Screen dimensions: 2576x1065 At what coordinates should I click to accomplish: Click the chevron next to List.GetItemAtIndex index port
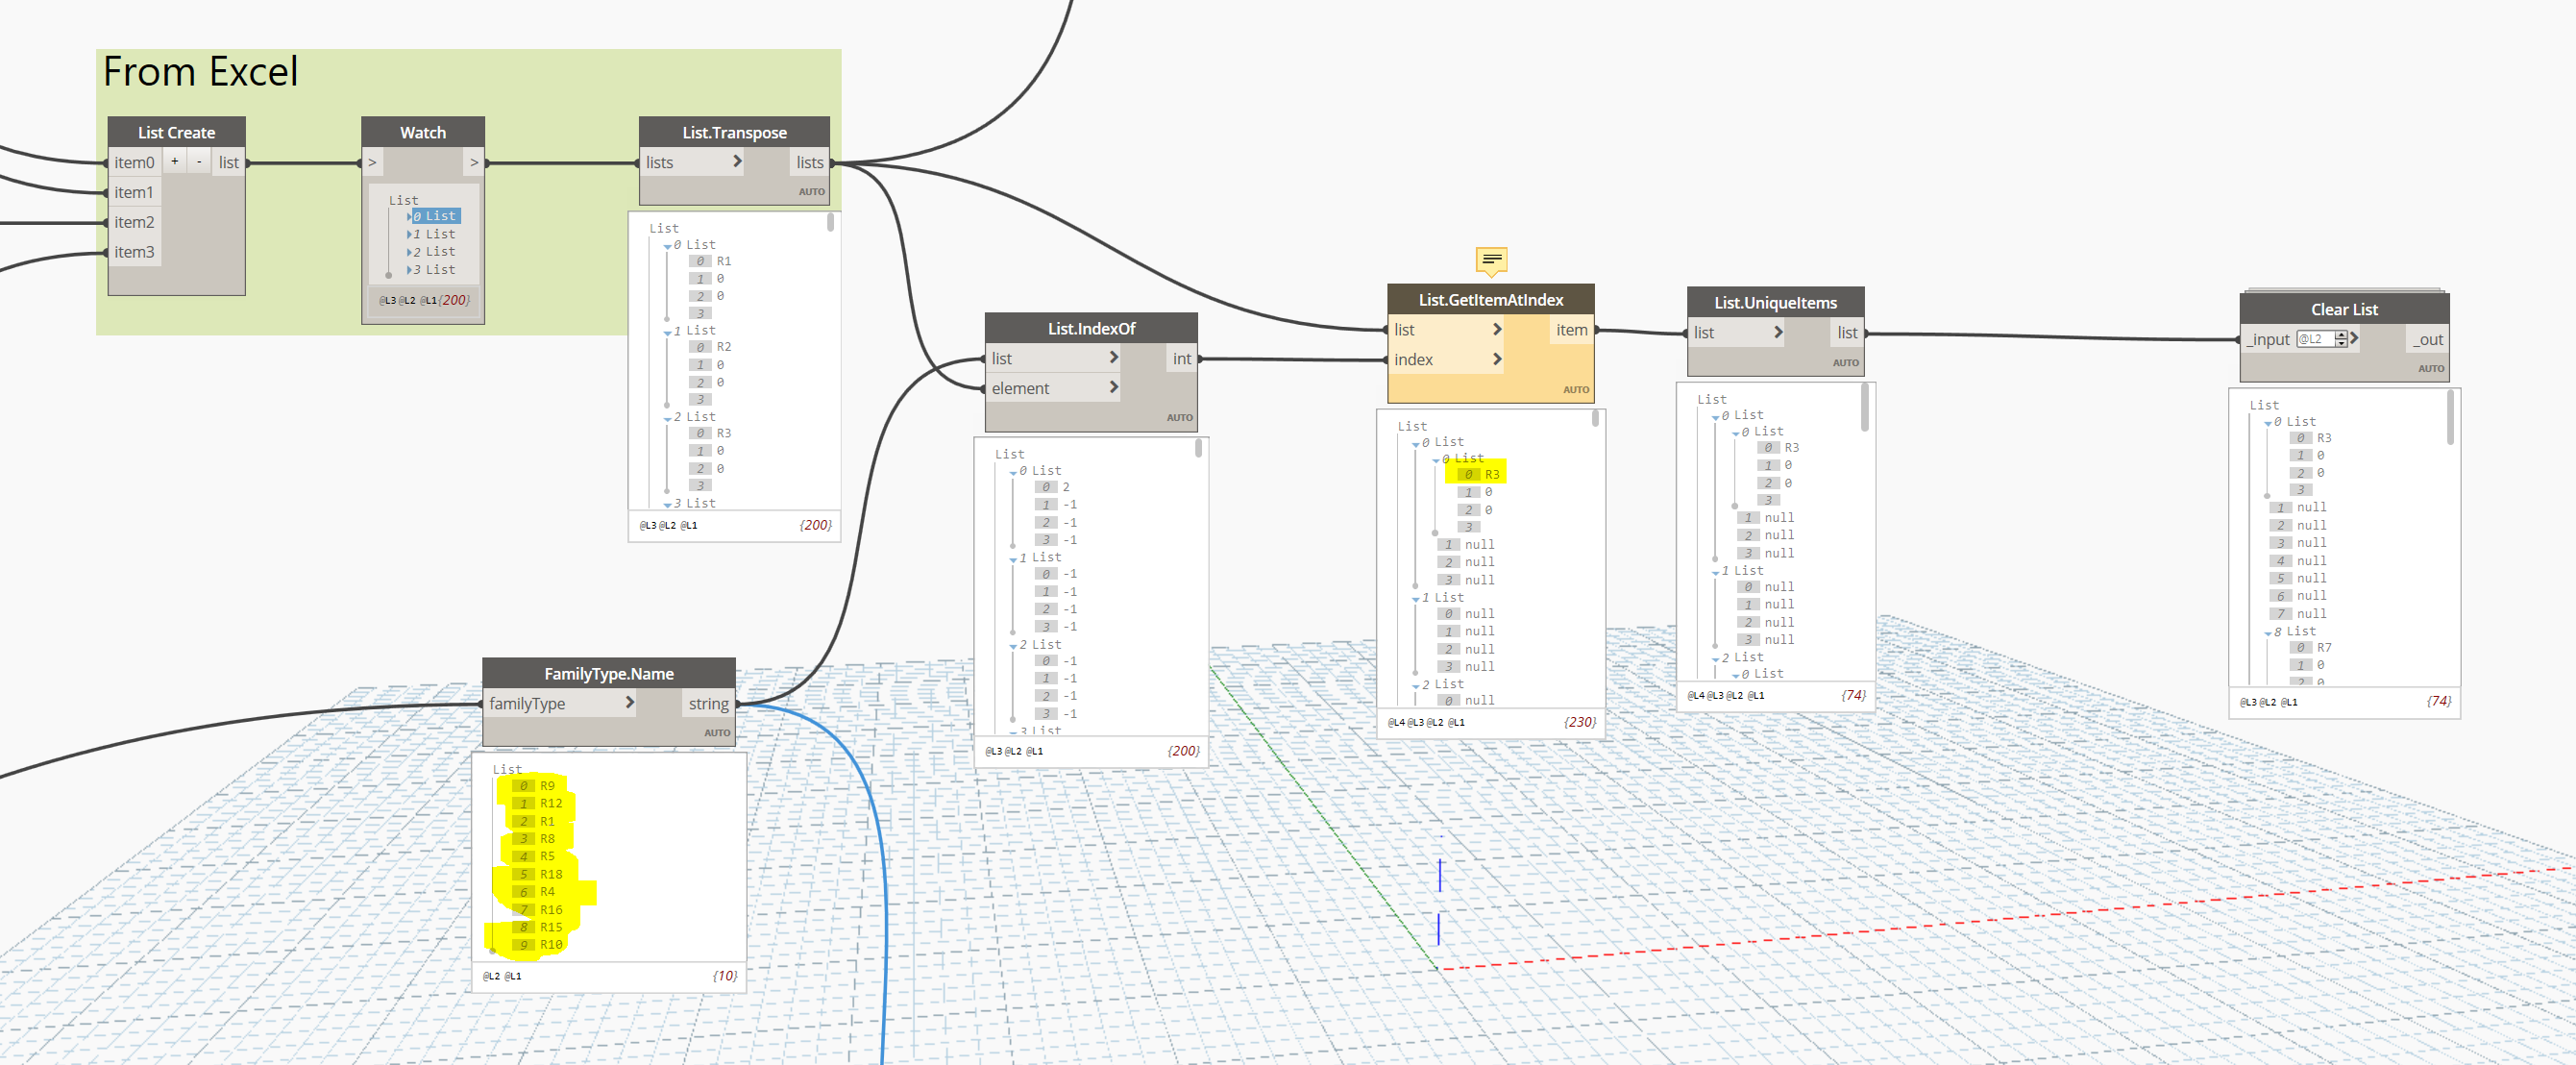(x=1497, y=359)
